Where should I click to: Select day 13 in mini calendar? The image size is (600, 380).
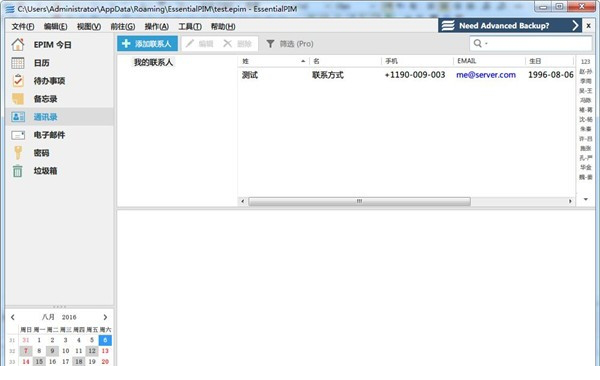105,351
